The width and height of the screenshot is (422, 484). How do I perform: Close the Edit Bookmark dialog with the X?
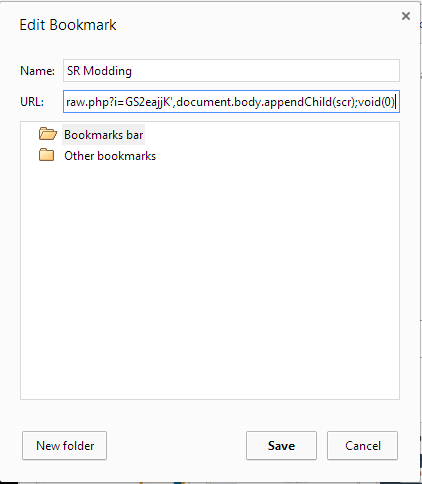tap(406, 16)
